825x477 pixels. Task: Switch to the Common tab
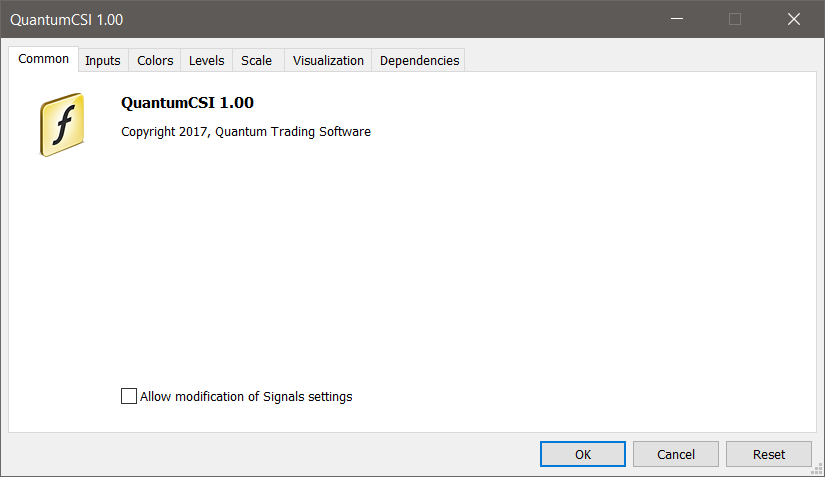click(44, 59)
